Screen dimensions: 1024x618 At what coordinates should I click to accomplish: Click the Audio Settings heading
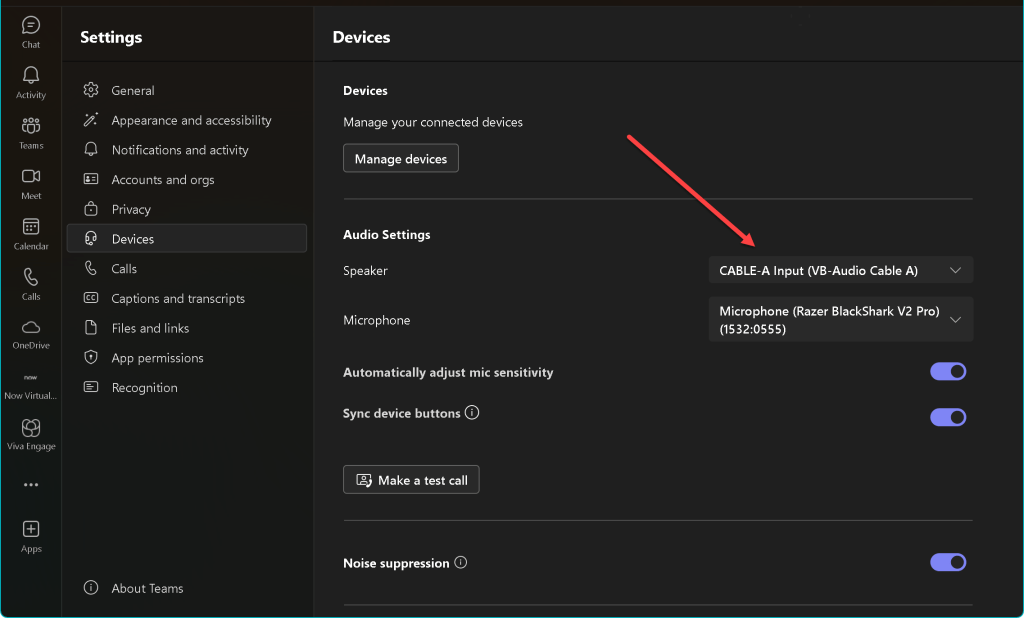(387, 235)
